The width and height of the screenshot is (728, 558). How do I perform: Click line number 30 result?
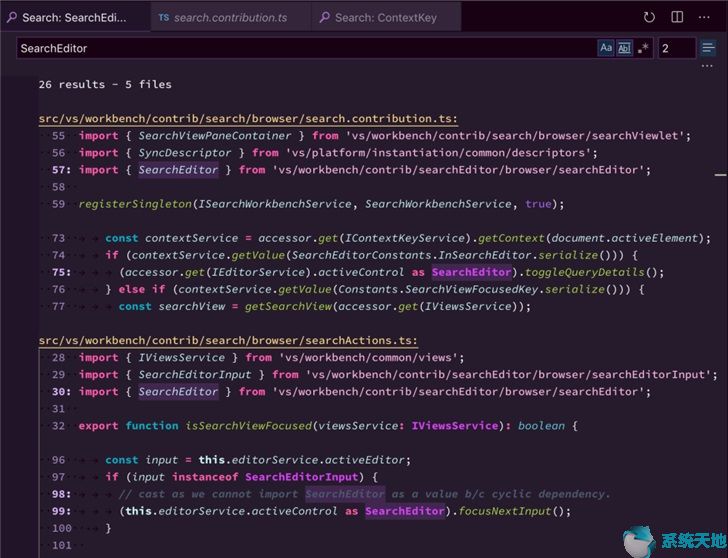pos(61,392)
